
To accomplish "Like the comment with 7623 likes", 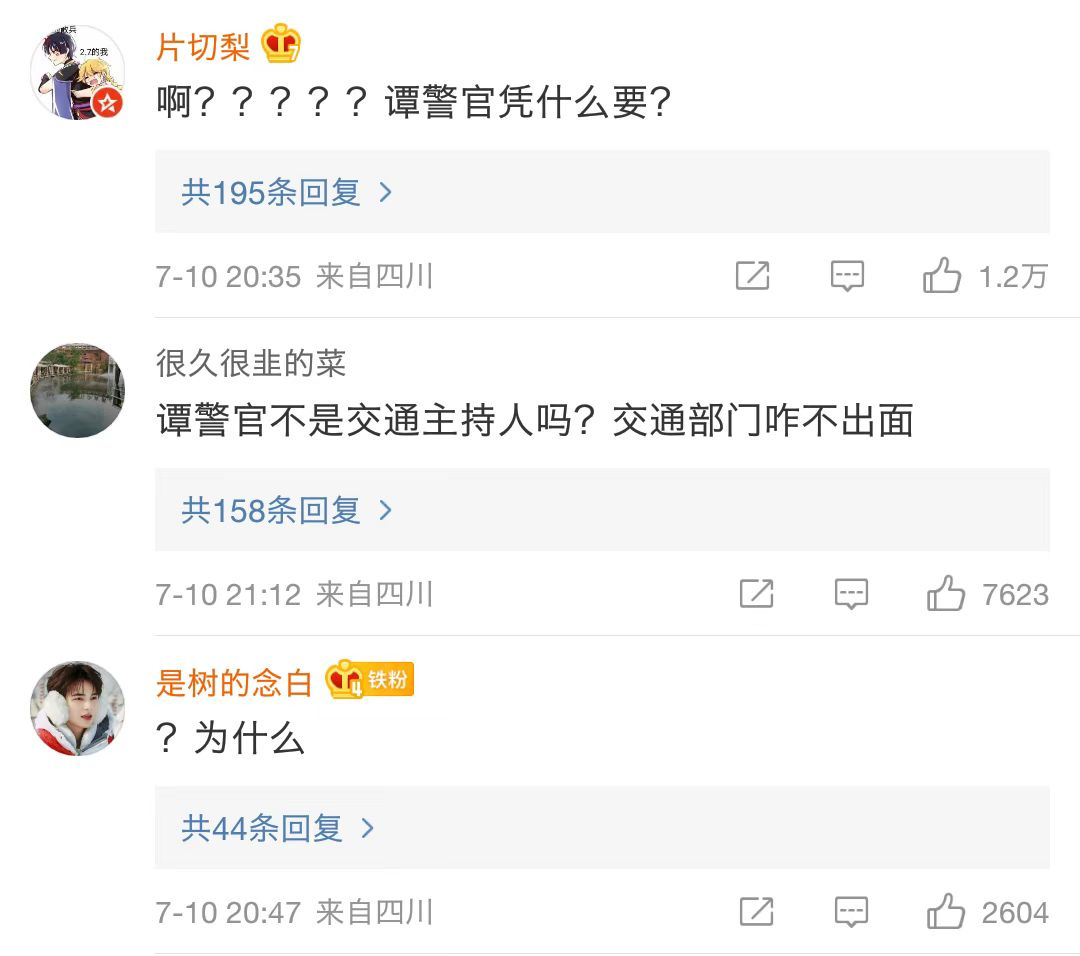I will coord(946,594).
